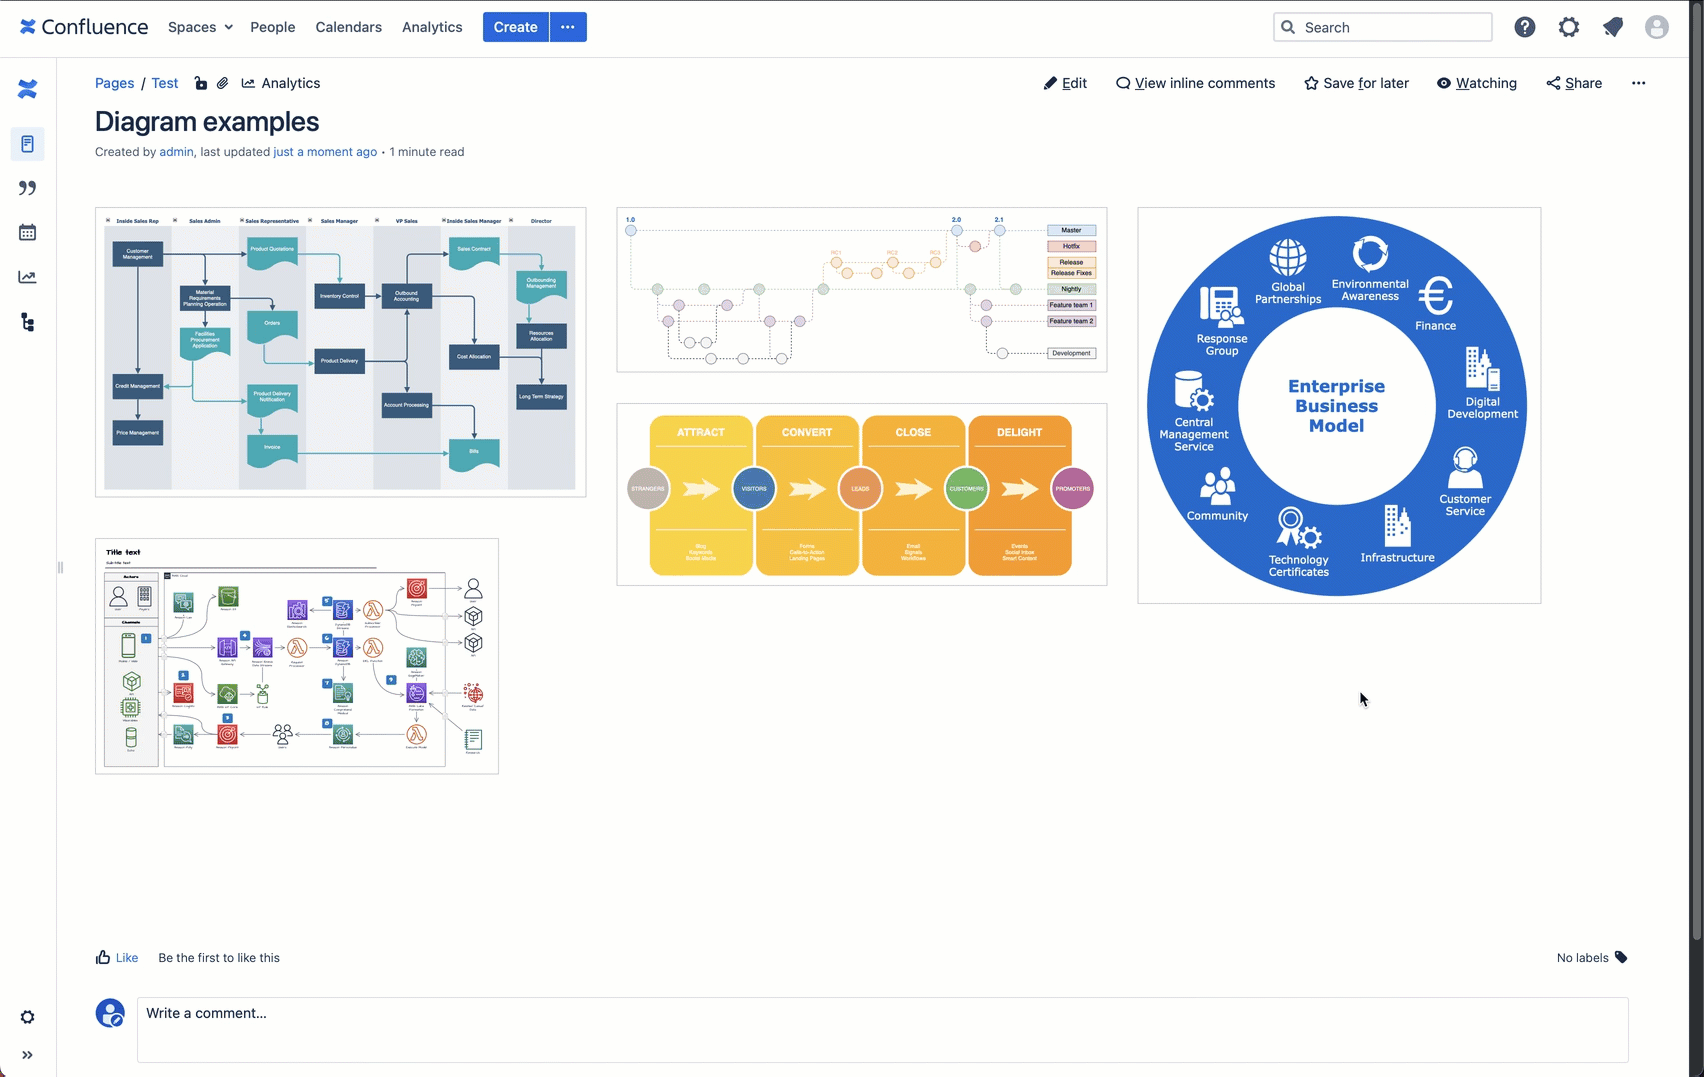The height and width of the screenshot is (1077, 1704).
Task: Collapse the left sidebar with chevron
Action: 27,1054
